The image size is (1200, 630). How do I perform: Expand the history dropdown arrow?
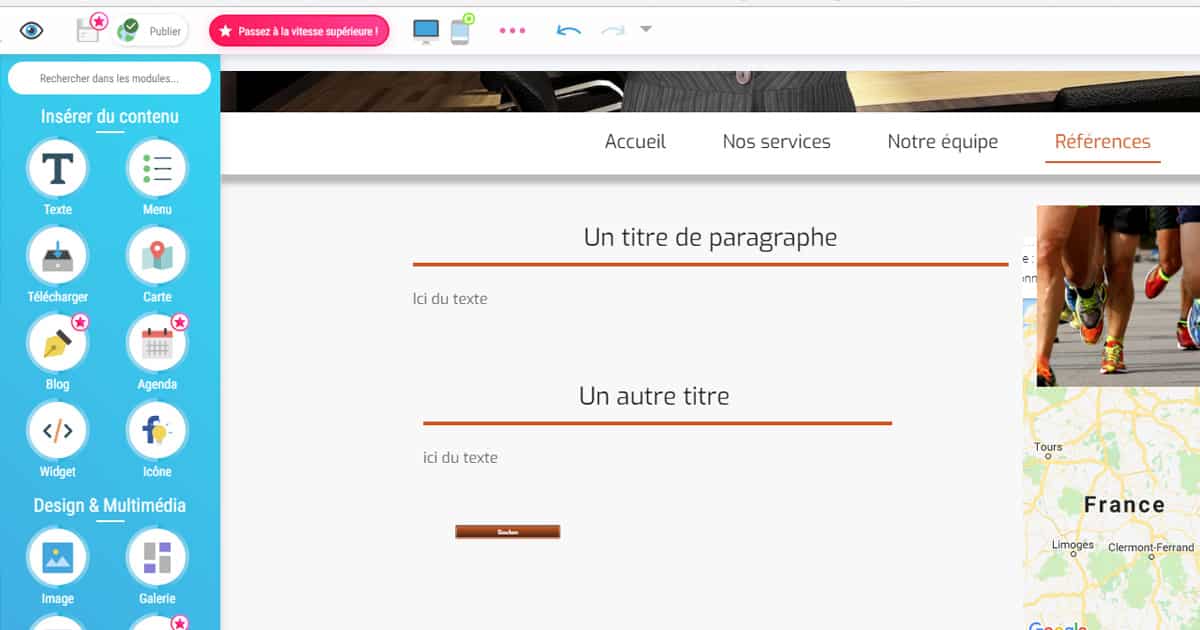646,29
